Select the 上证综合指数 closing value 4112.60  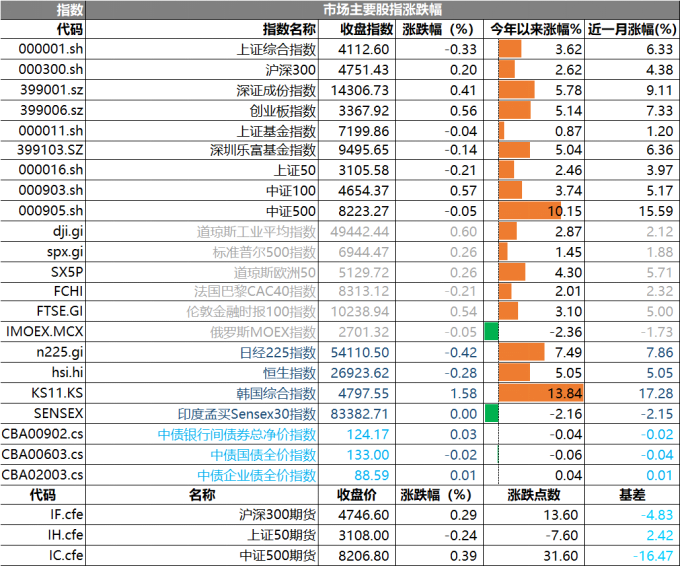pos(364,49)
